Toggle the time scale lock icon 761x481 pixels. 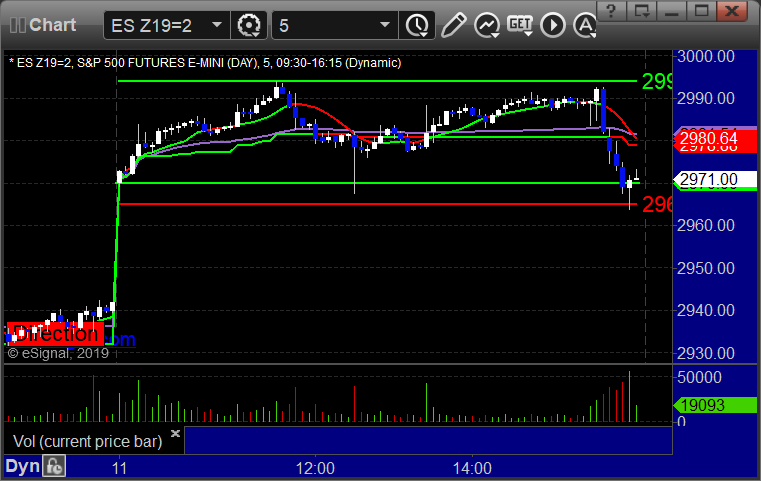click(x=54, y=466)
